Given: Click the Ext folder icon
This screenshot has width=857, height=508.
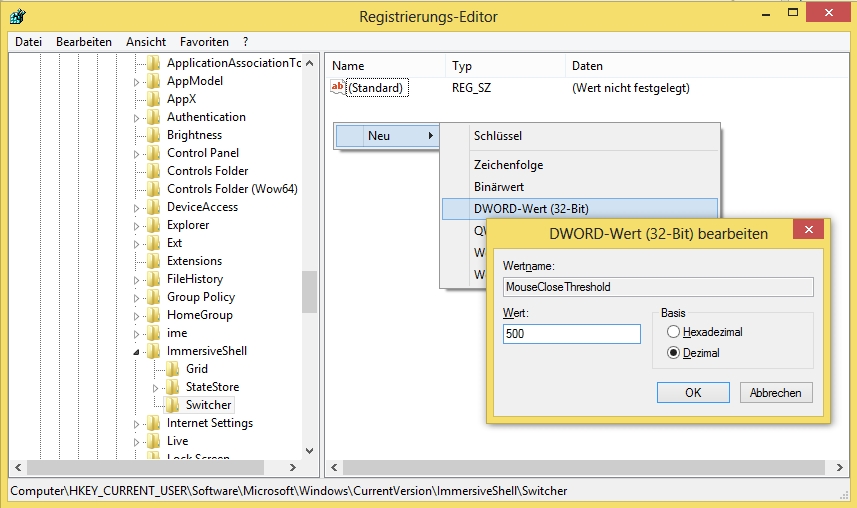Looking at the screenshot, I should click(154, 243).
